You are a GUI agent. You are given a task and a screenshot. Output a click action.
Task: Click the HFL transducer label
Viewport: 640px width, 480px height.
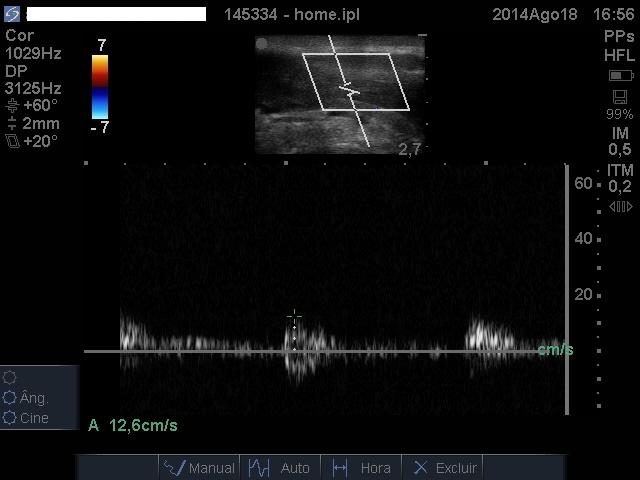(619, 55)
